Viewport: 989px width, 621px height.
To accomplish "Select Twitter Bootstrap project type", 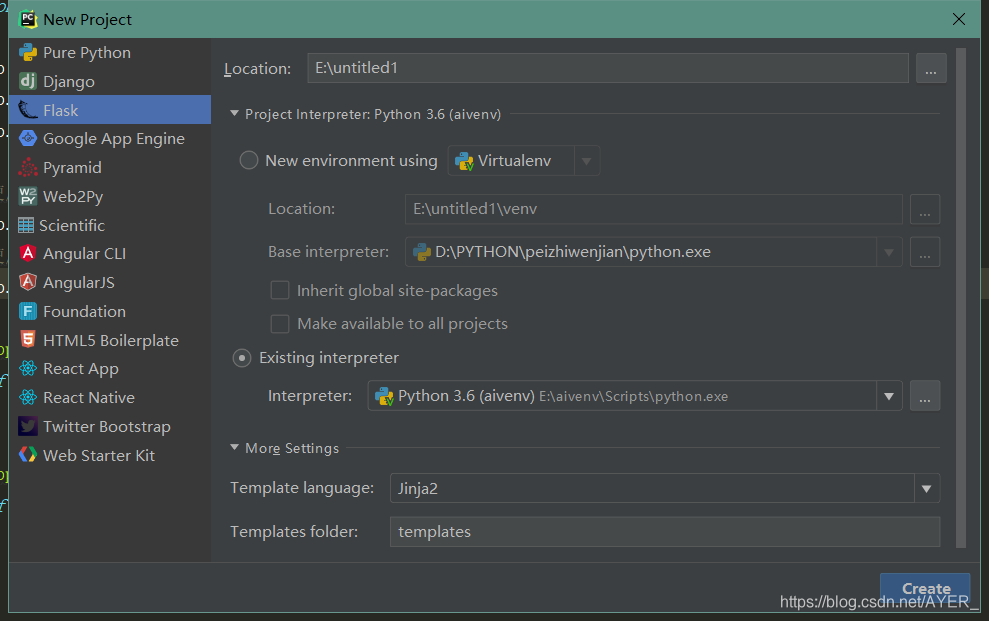I will [x=110, y=426].
